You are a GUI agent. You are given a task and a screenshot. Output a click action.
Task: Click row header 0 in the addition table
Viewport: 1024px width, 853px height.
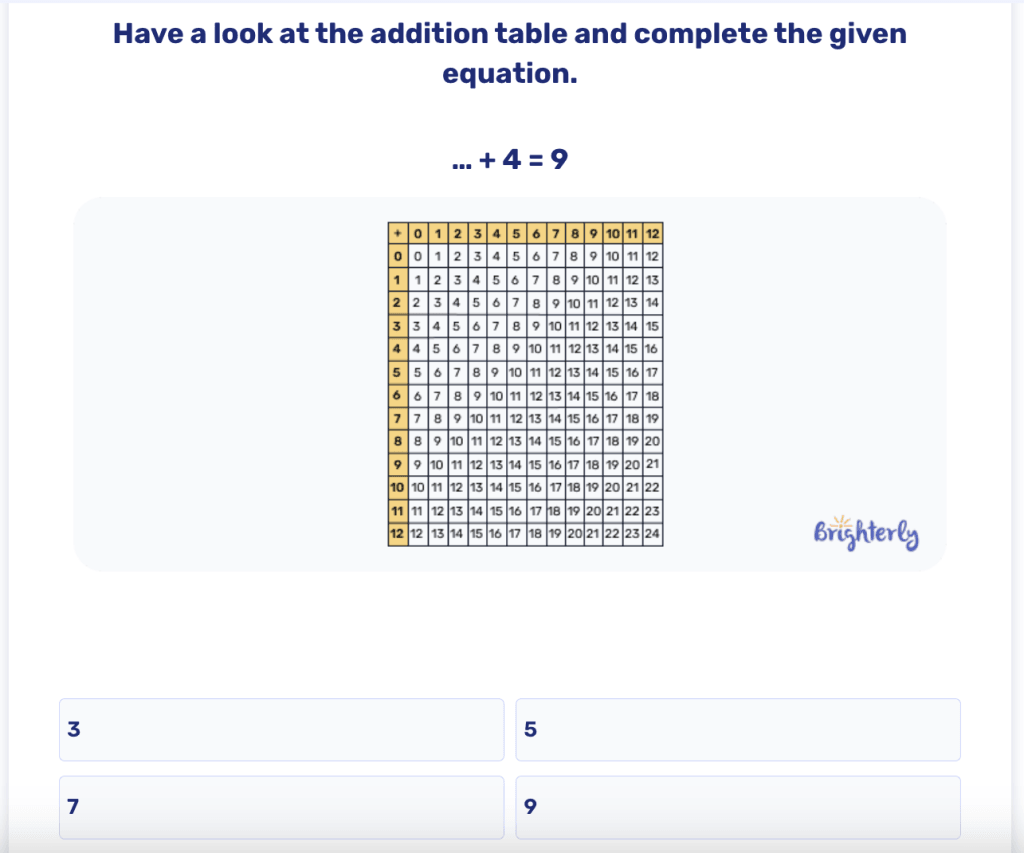(397, 256)
